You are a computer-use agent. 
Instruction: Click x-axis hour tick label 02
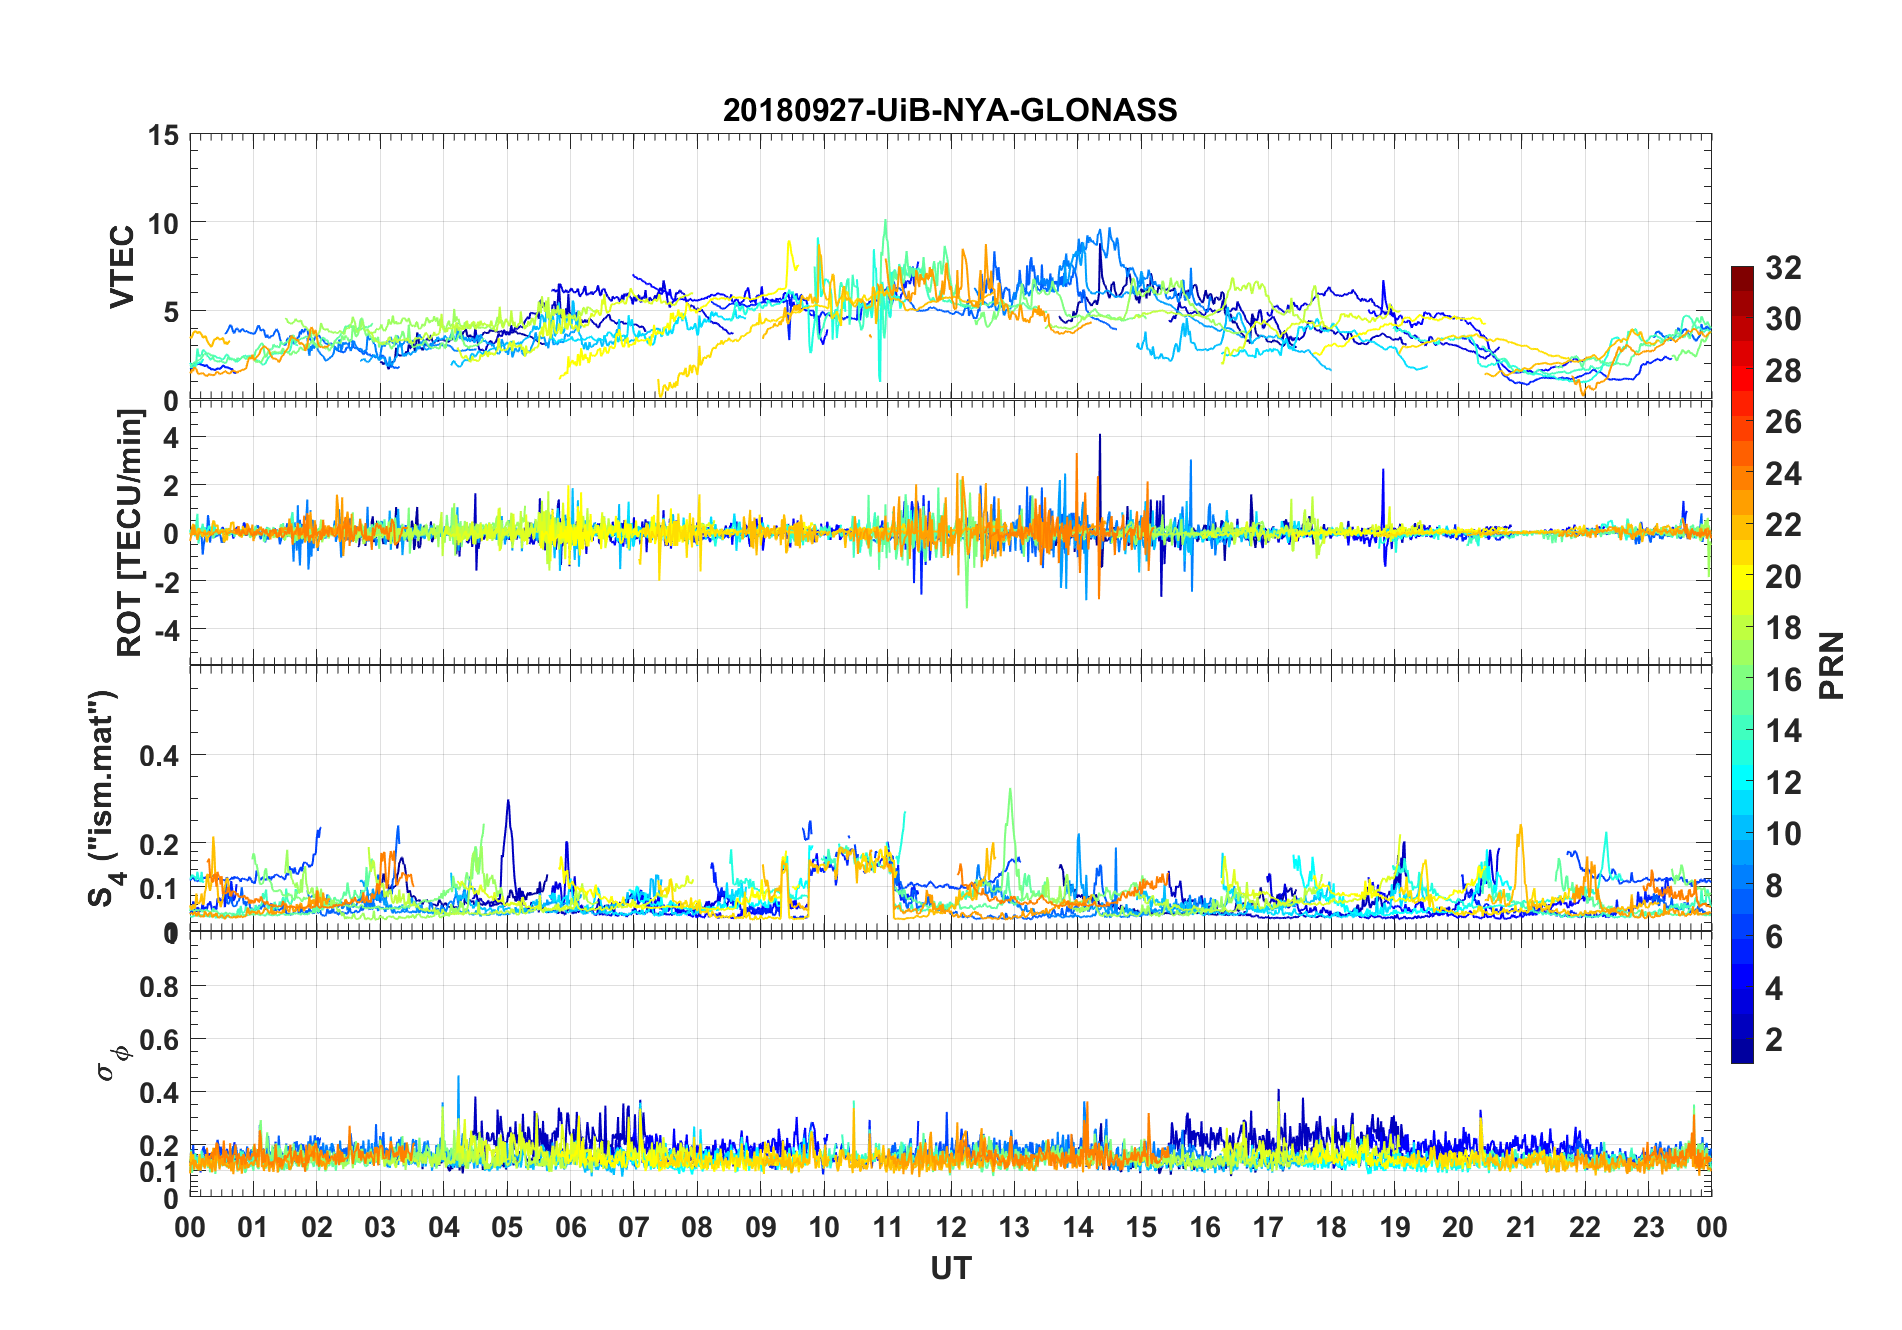[x=317, y=1227]
